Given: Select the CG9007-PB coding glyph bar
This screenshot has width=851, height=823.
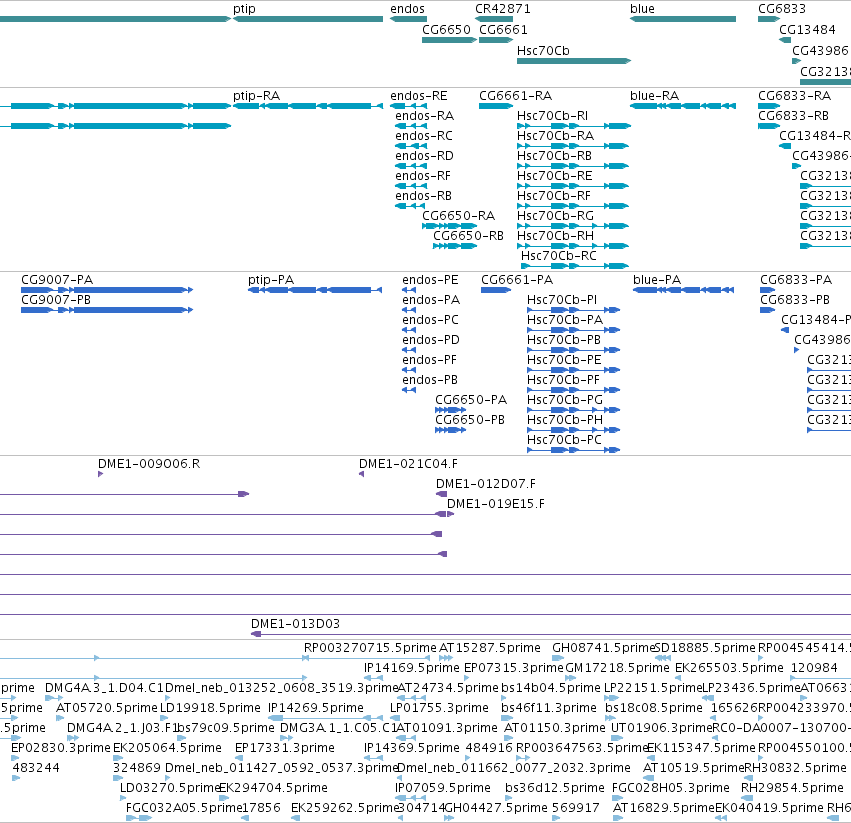Looking at the screenshot, I should pos(107,310).
